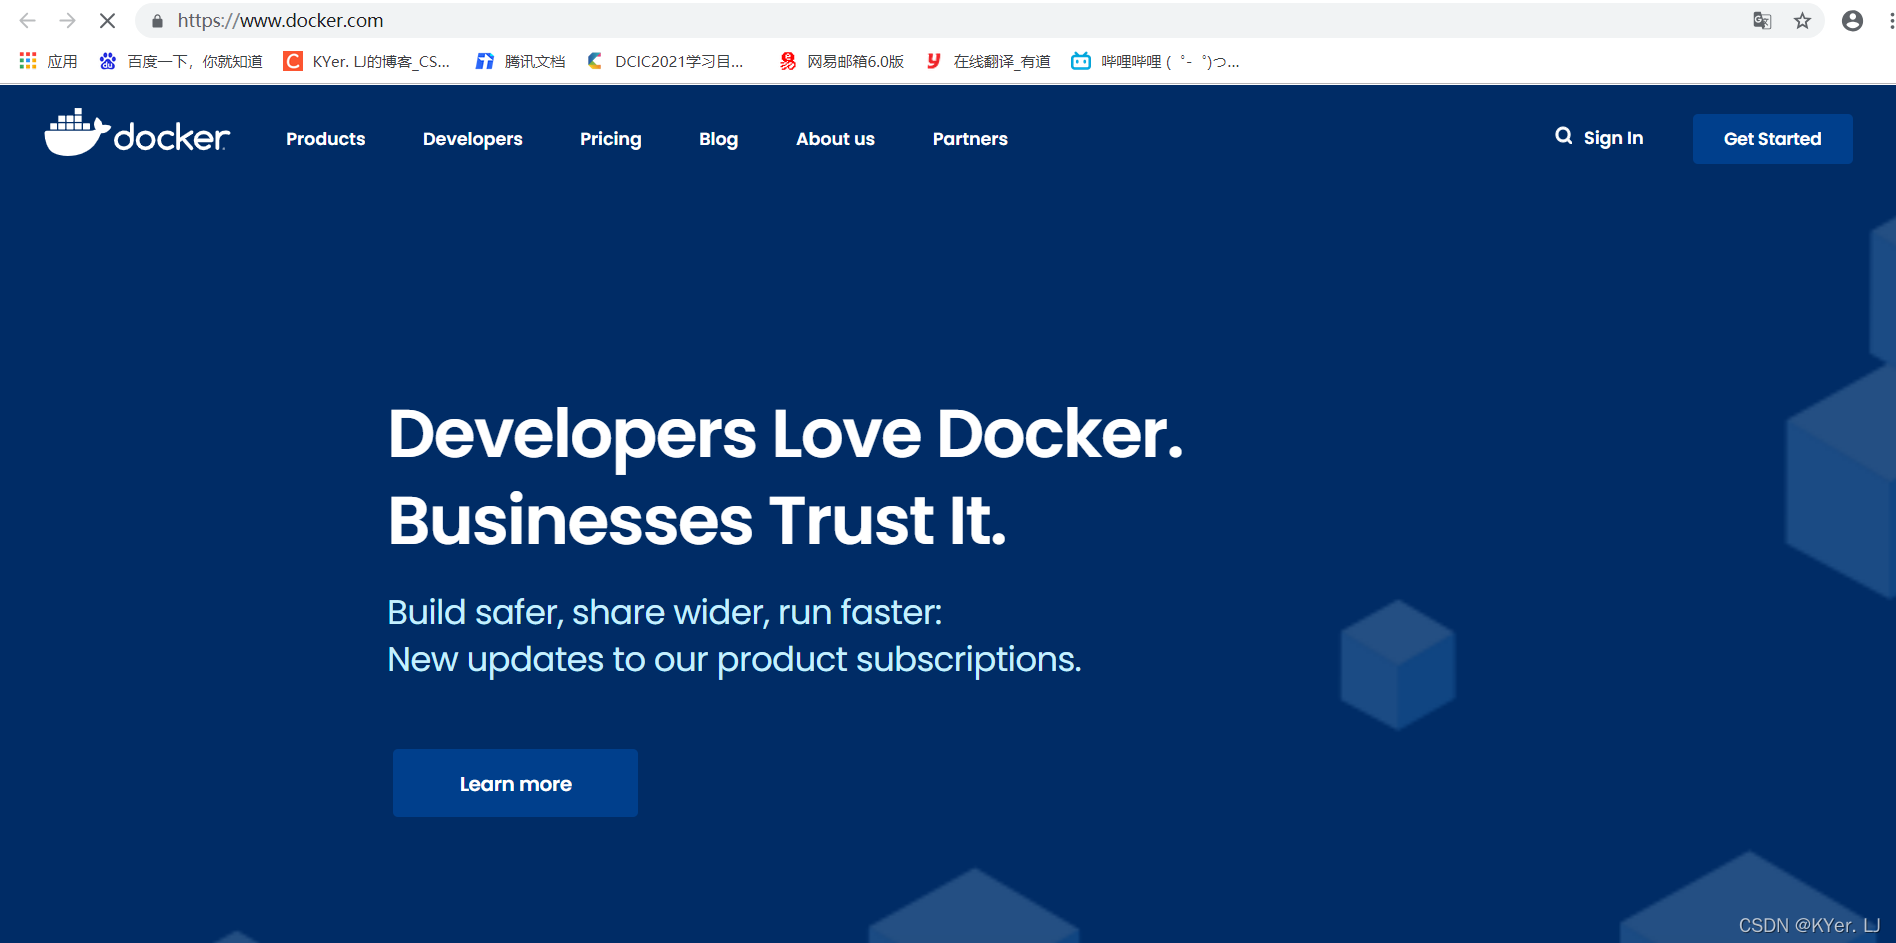The width and height of the screenshot is (1896, 943).
Task: Open the DCIC2021学习 bookmark
Action: click(665, 61)
